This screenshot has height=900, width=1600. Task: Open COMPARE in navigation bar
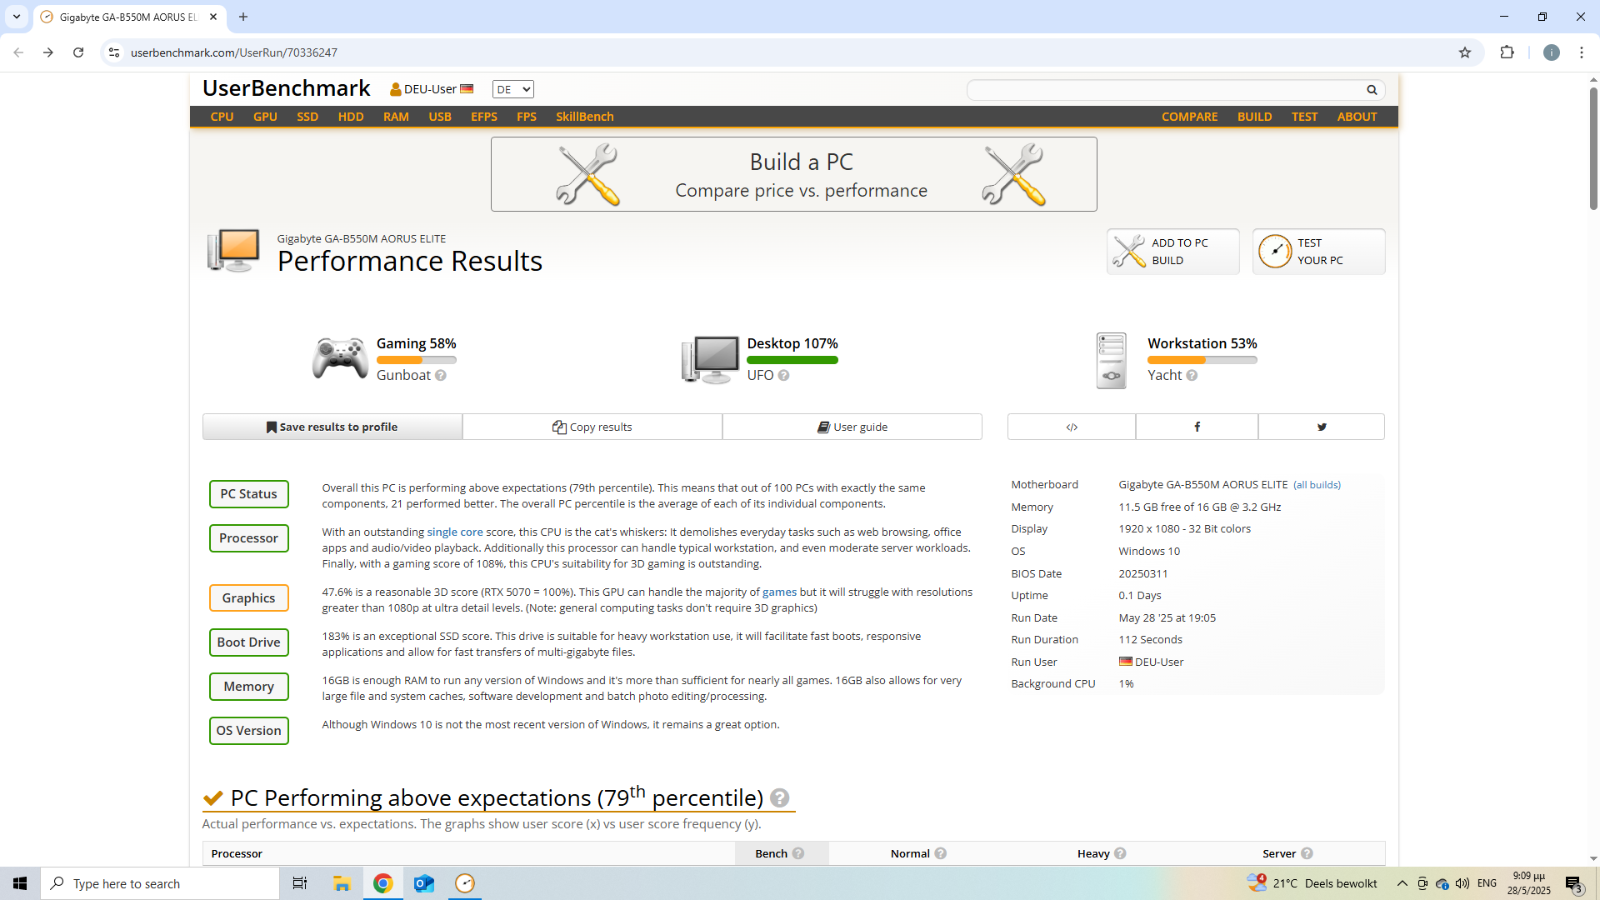[x=1189, y=117]
